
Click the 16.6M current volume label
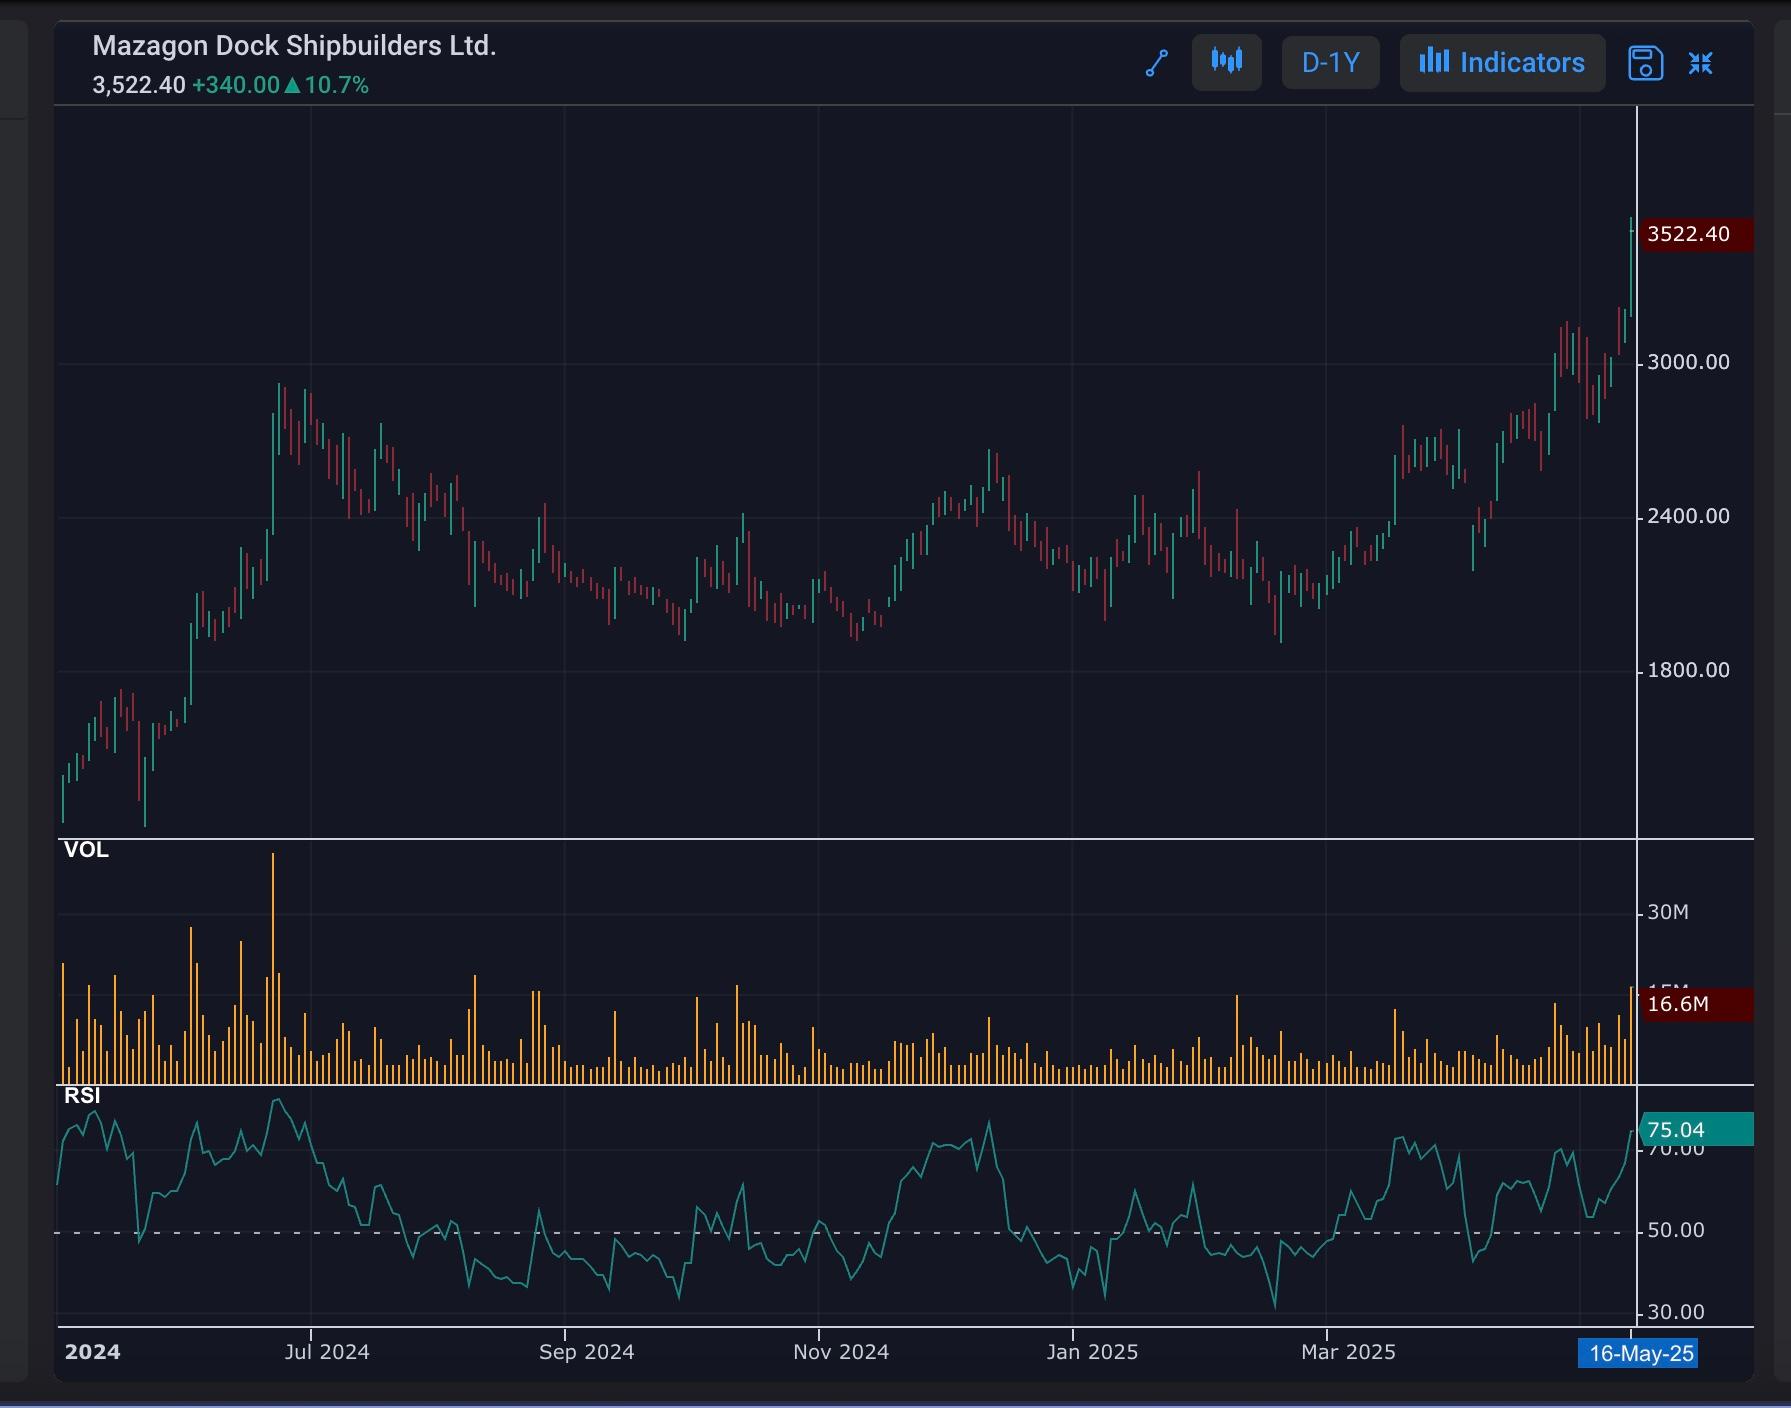click(1696, 1004)
